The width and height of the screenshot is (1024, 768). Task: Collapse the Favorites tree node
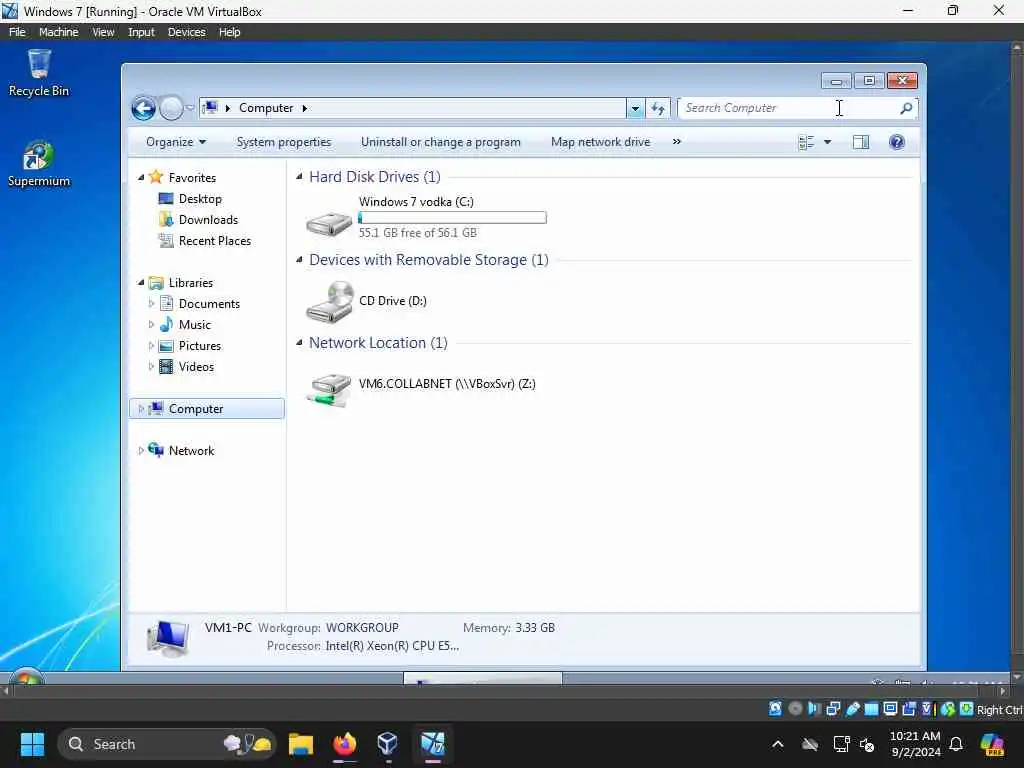click(140, 178)
